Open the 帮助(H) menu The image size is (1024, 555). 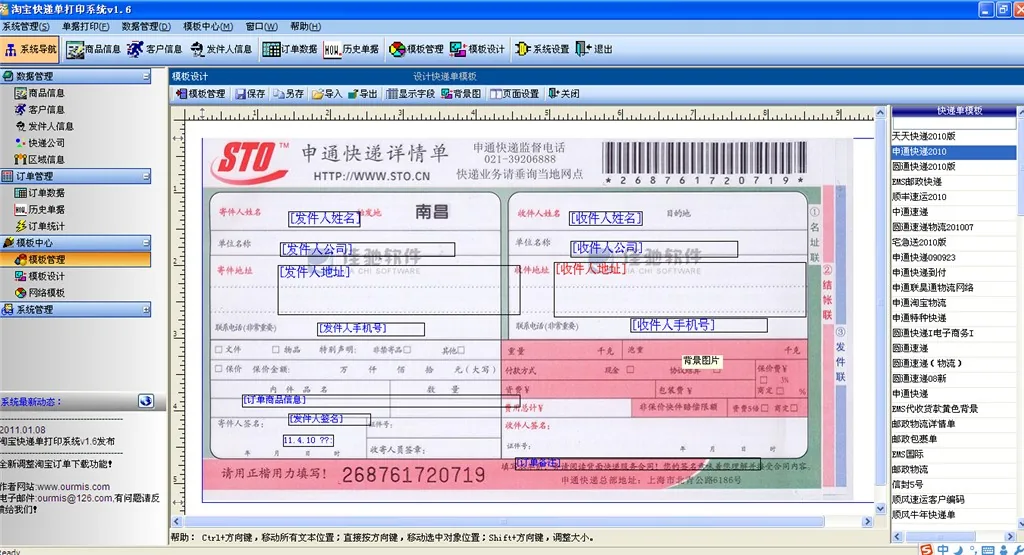point(305,27)
